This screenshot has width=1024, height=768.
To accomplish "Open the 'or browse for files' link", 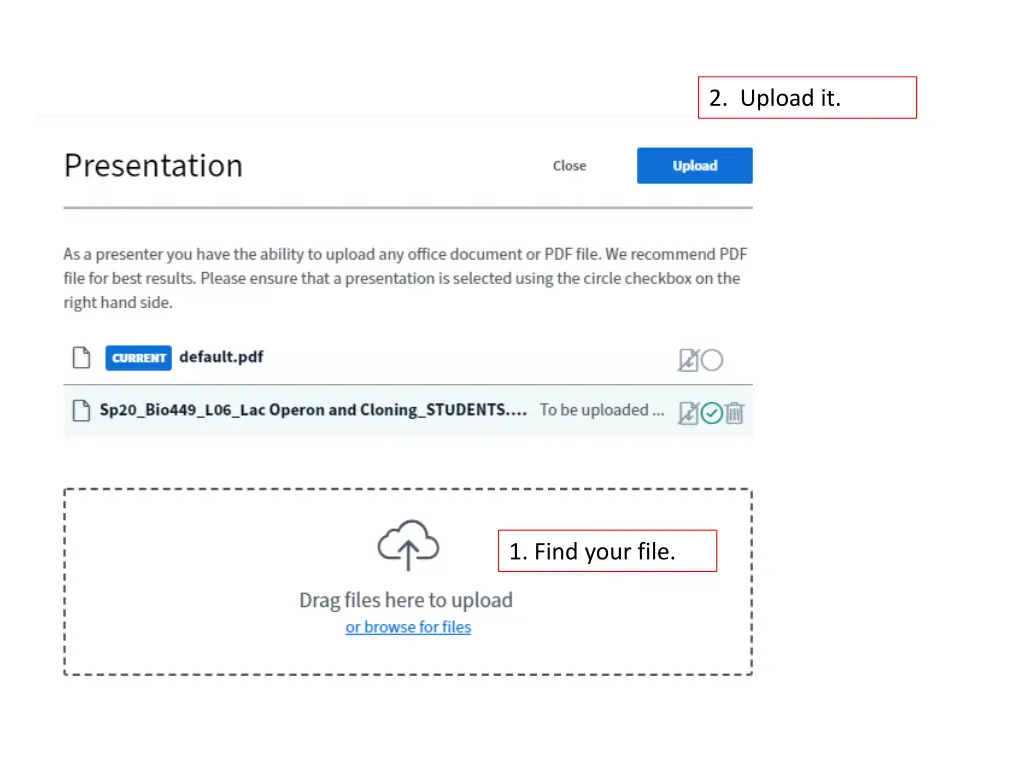I will click(x=408, y=627).
